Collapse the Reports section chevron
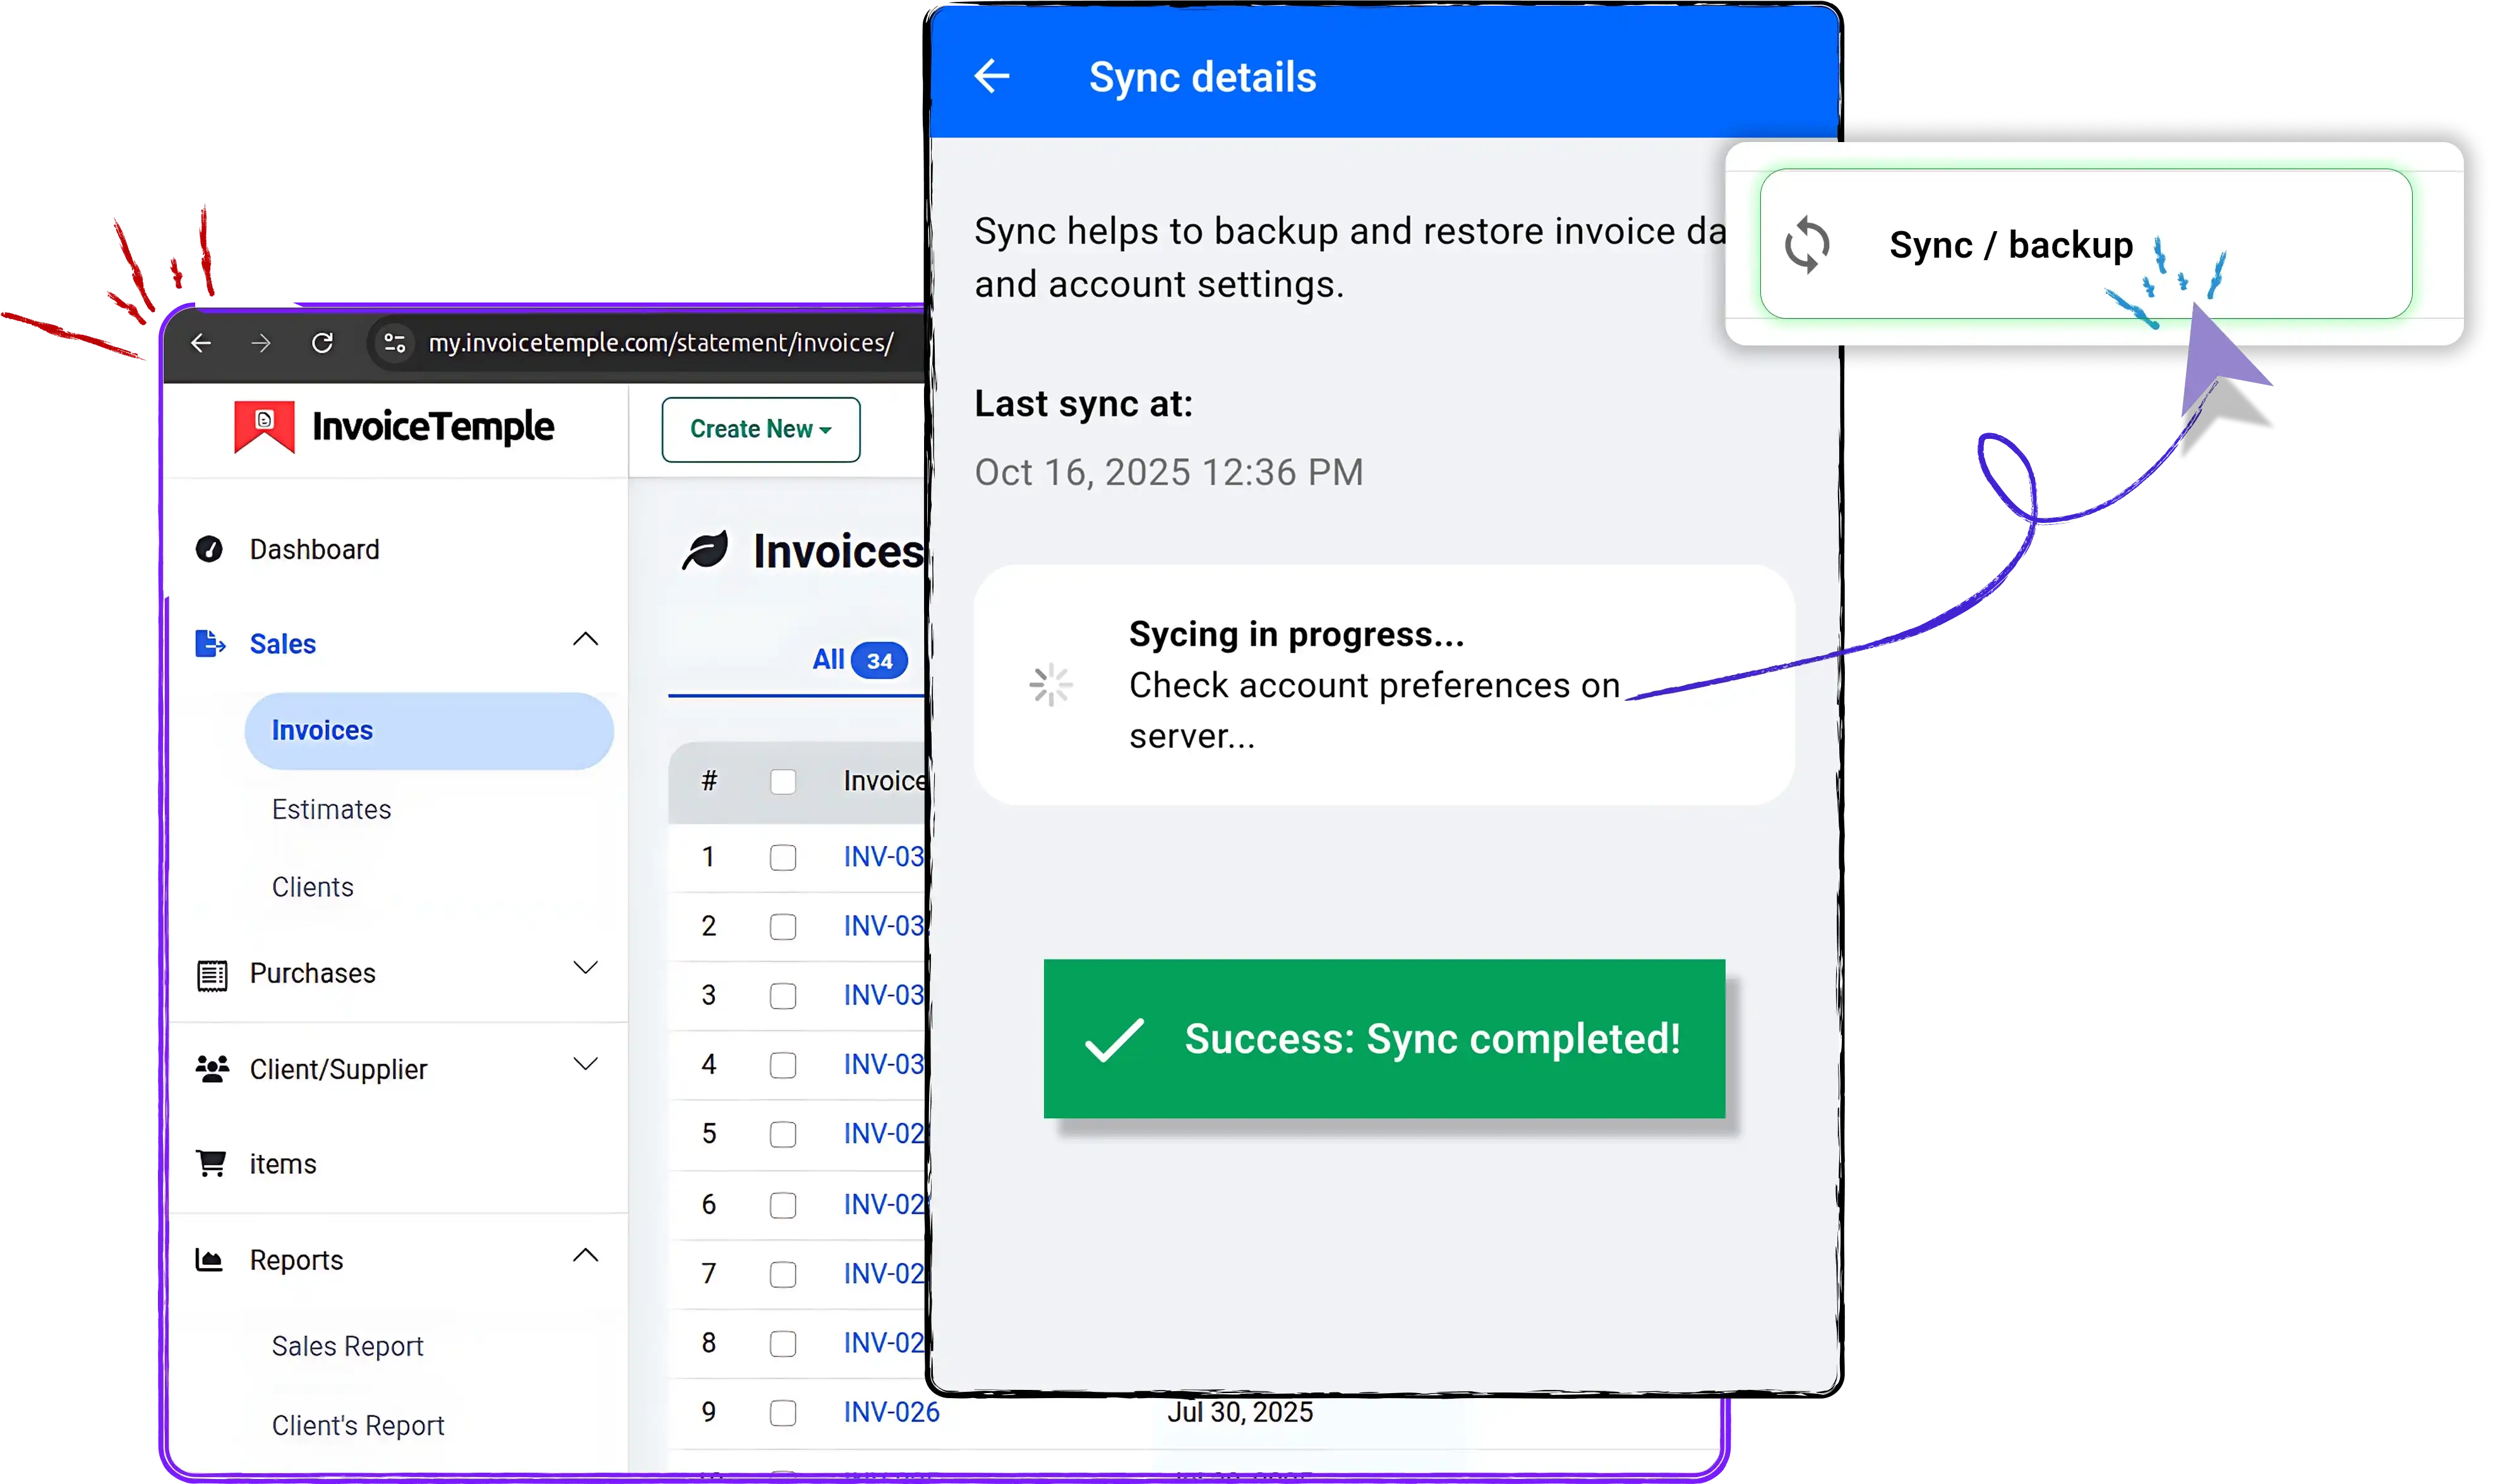This screenshot has height=1484, width=2493. coord(585,1255)
